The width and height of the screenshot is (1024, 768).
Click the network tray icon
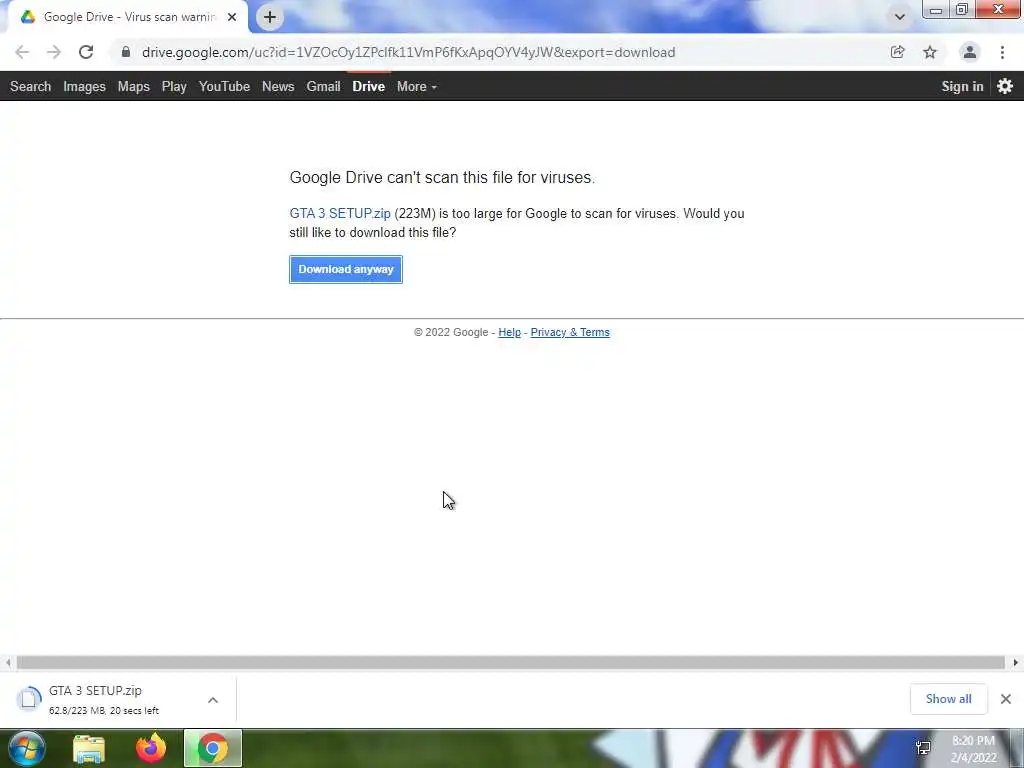pyautogui.click(x=923, y=748)
